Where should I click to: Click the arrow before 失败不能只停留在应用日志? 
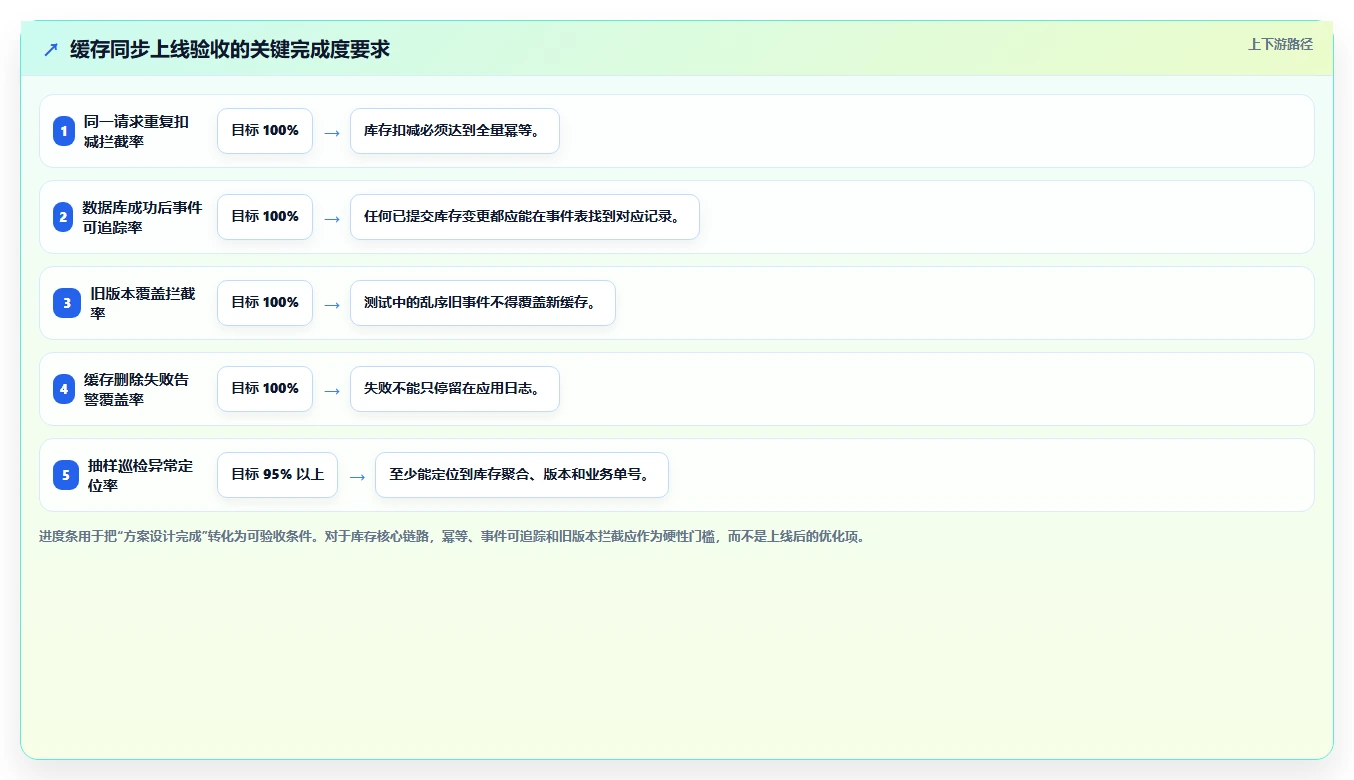click(332, 390)
